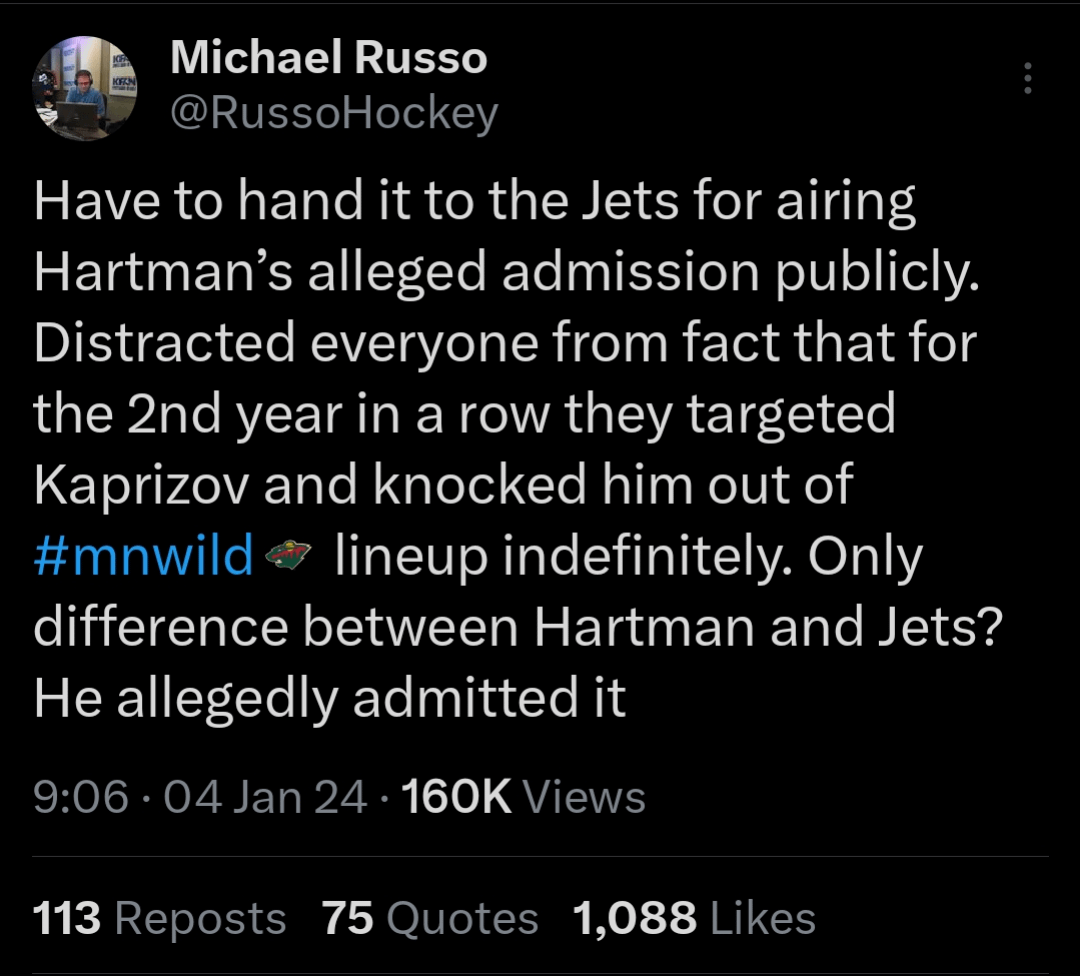Open Michael Russo's profile picture

pos(85,88)
